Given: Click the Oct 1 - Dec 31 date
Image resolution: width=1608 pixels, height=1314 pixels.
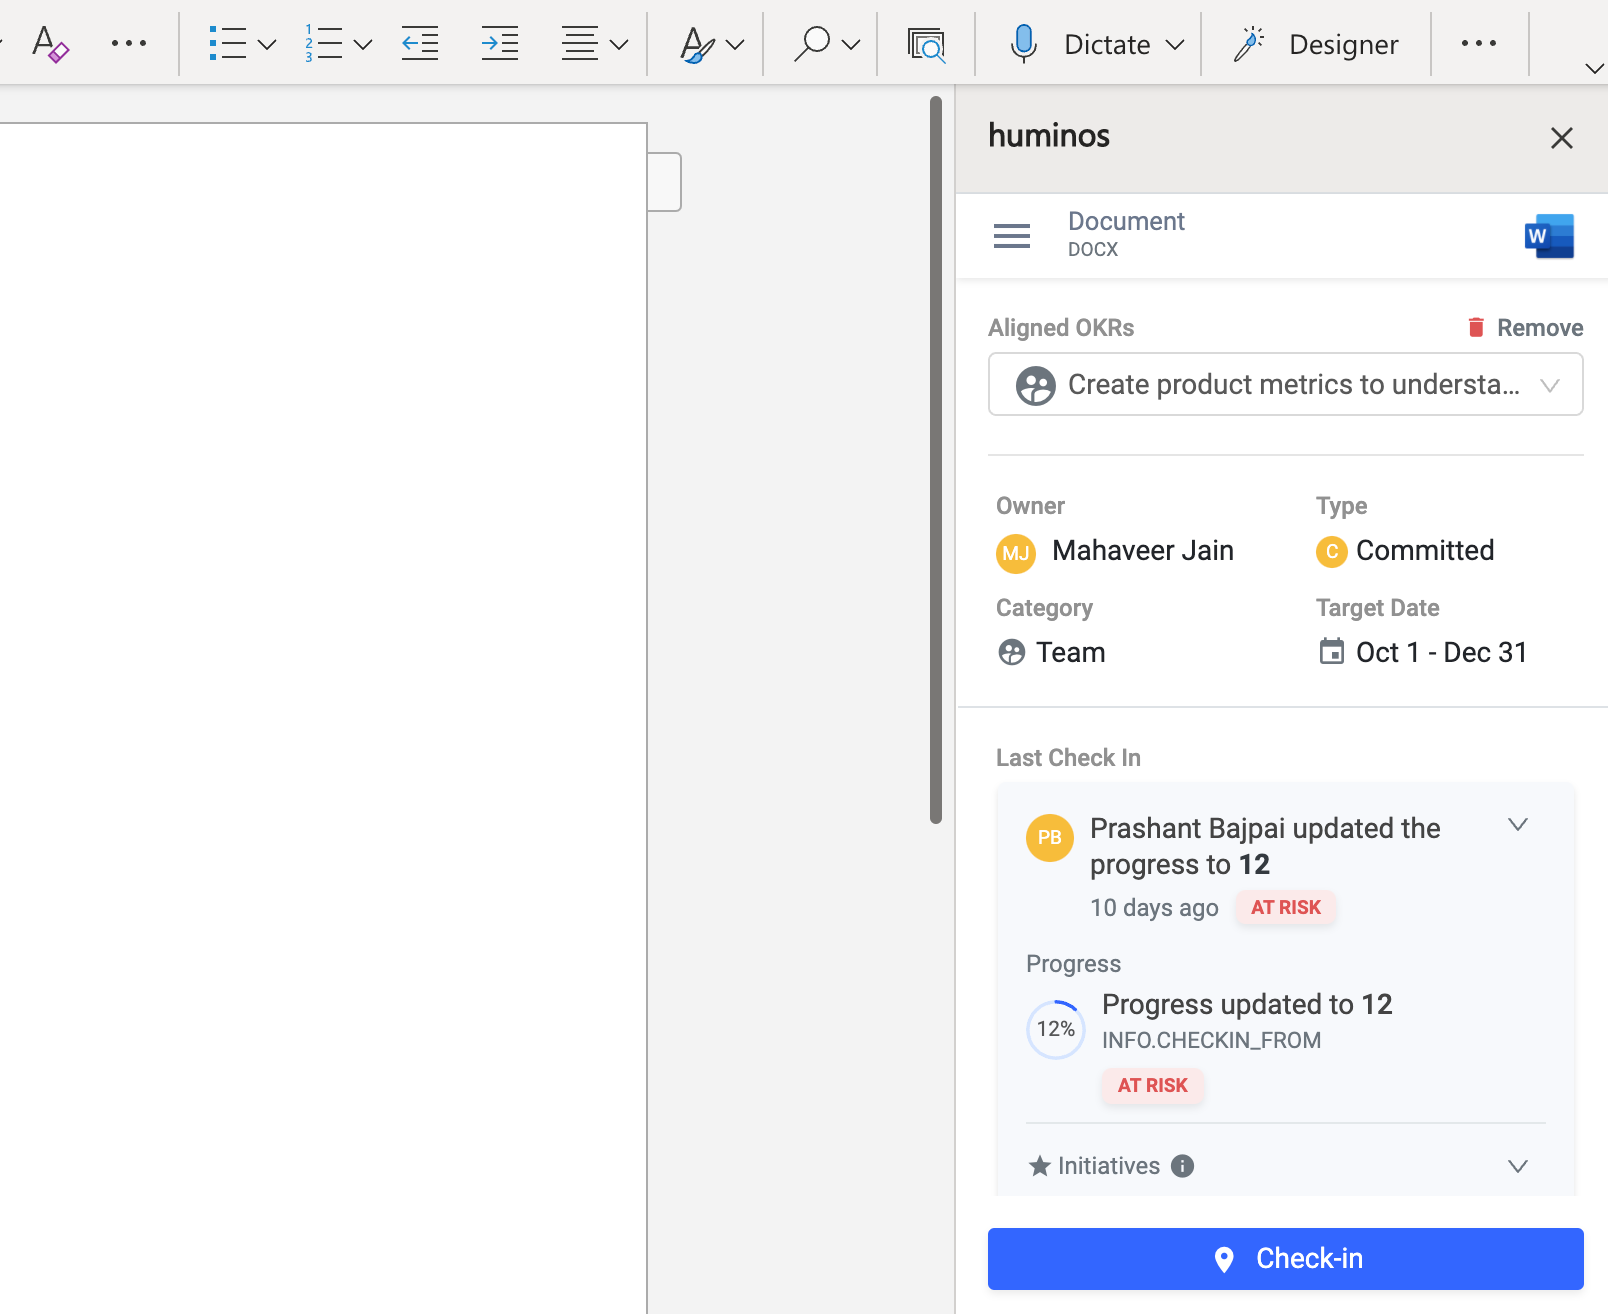Looking at the screenshot, I should click(x=1441, y=652).
